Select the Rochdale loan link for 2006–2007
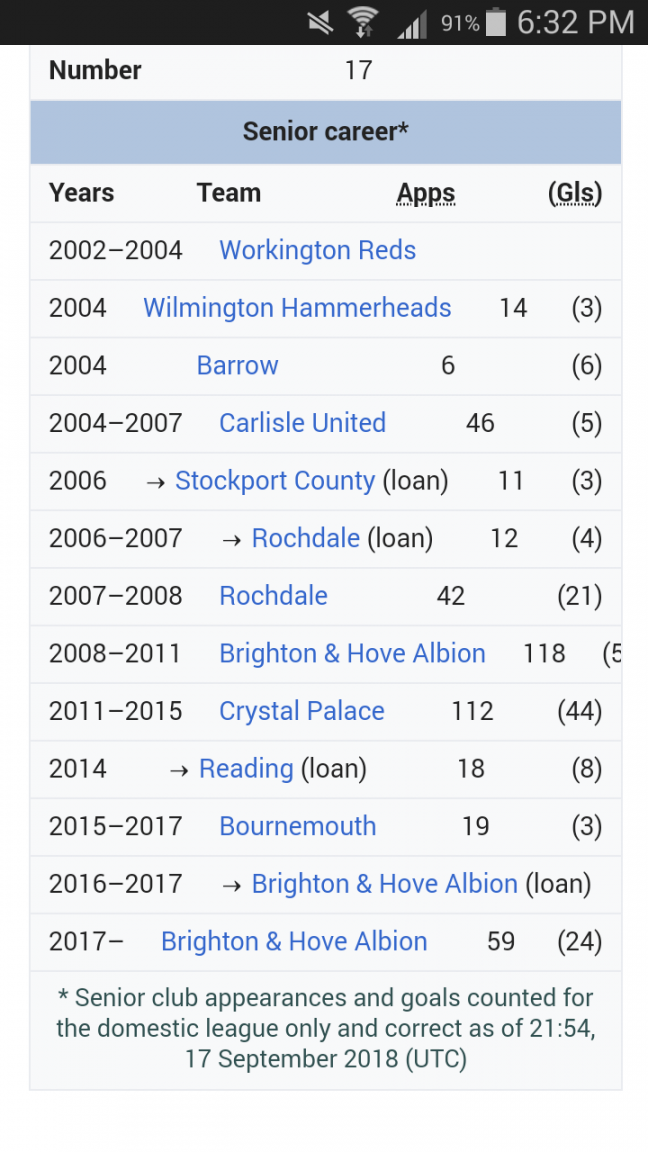The width and height of the screenshot is (648, 1152). pos(305,538)
